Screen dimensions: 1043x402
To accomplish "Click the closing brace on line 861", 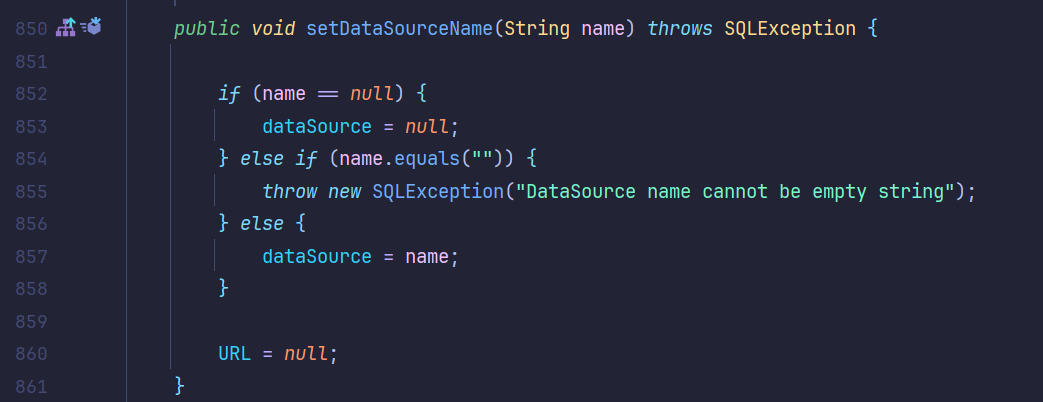I will 180,385.
